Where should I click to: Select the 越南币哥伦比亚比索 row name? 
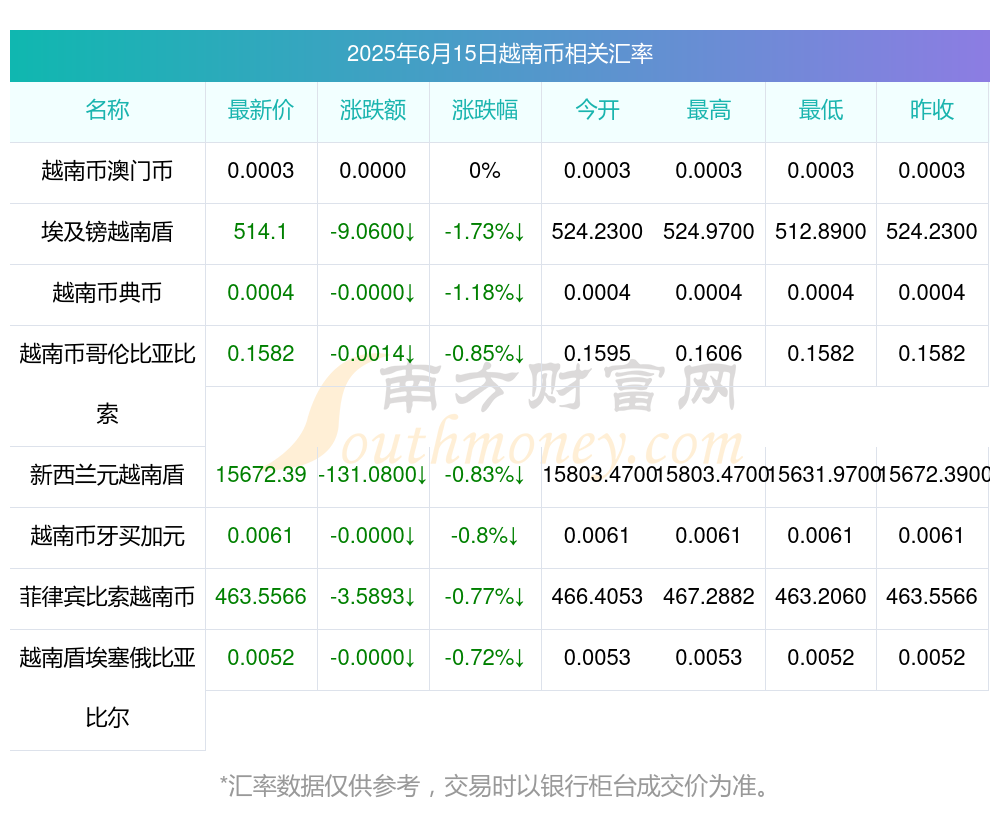107,384
